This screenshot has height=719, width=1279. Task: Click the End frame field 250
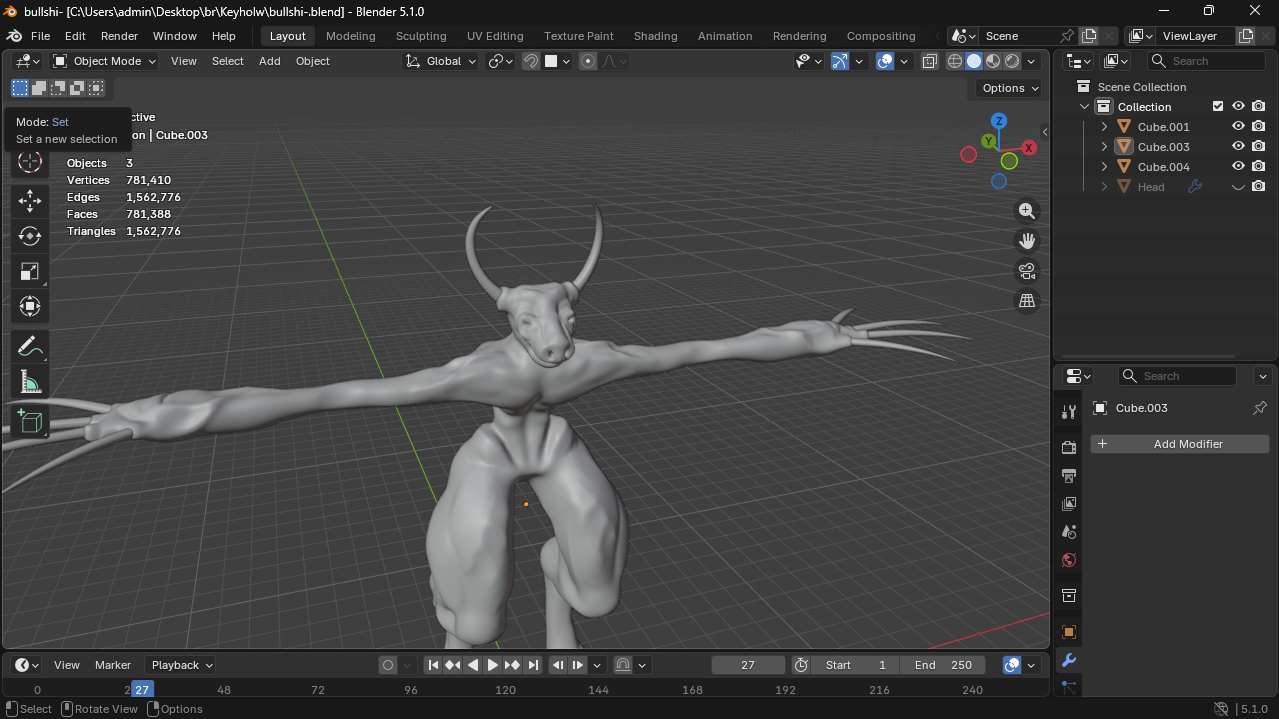click(943, 665)
